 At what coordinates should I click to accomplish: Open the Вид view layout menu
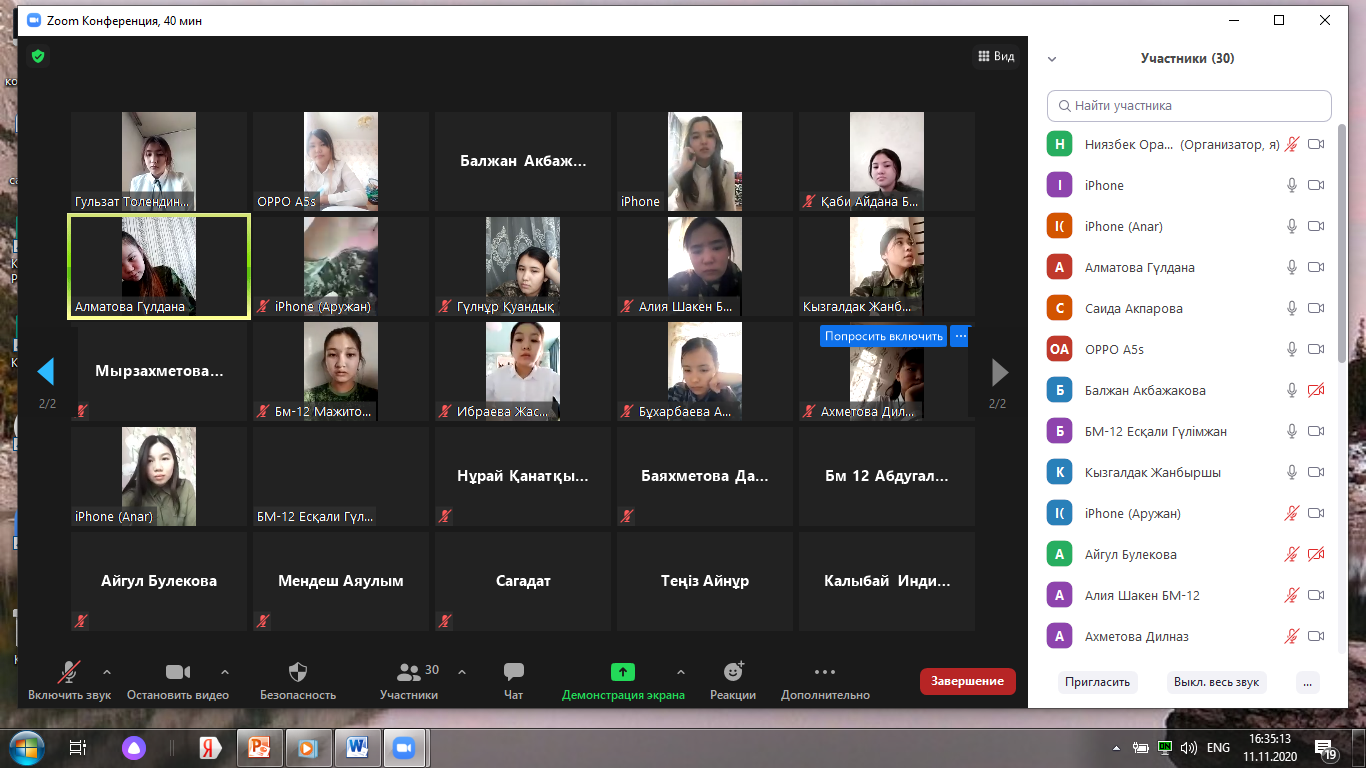click(x=996, y=57)
